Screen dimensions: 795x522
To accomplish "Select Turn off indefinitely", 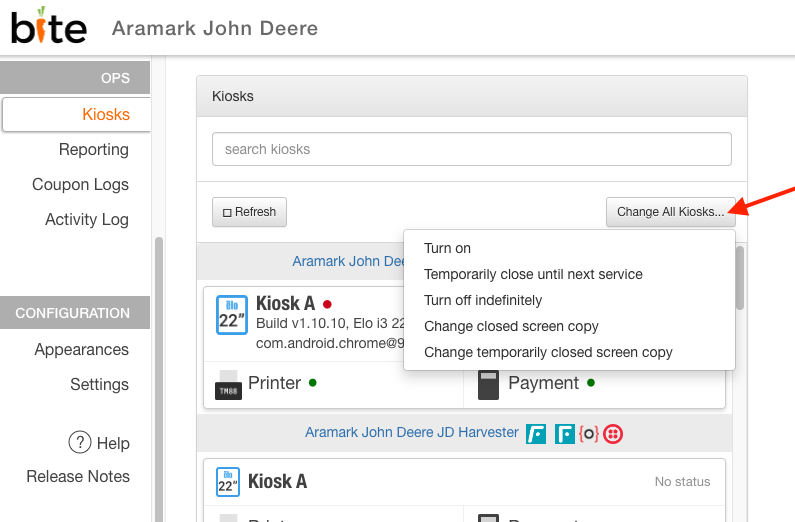I will click(x=483, y=300).
